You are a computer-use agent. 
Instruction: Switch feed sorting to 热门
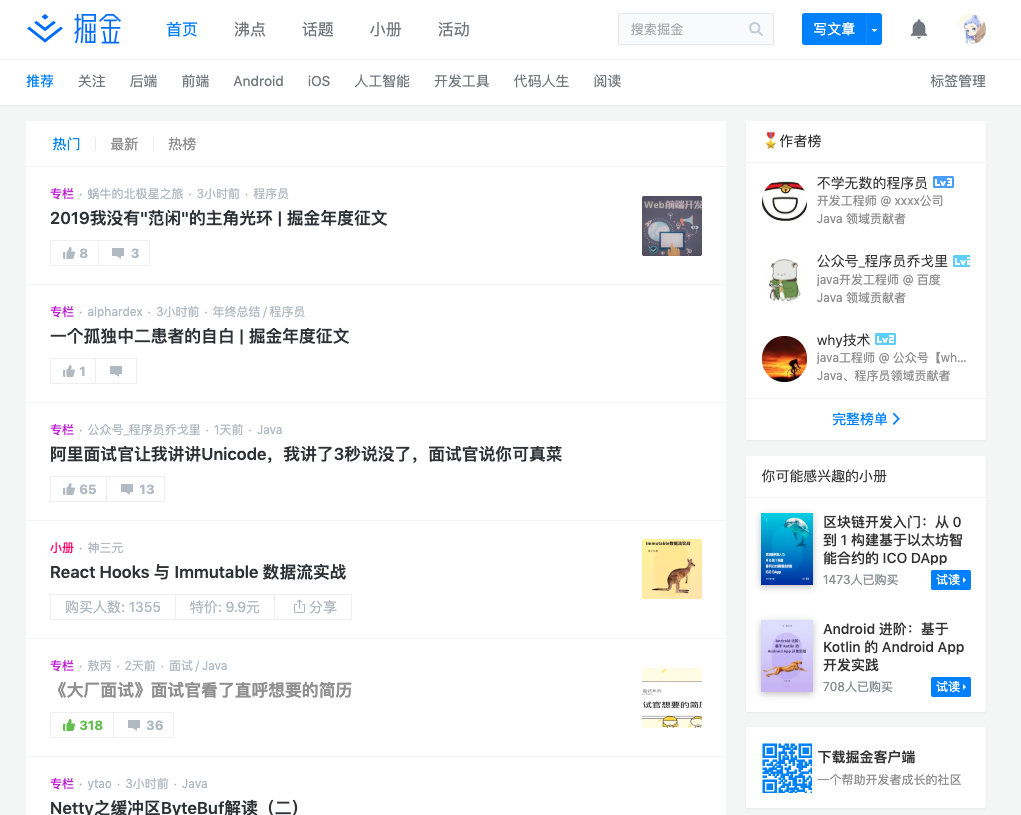pyautogui.click(x=66, y=144)
